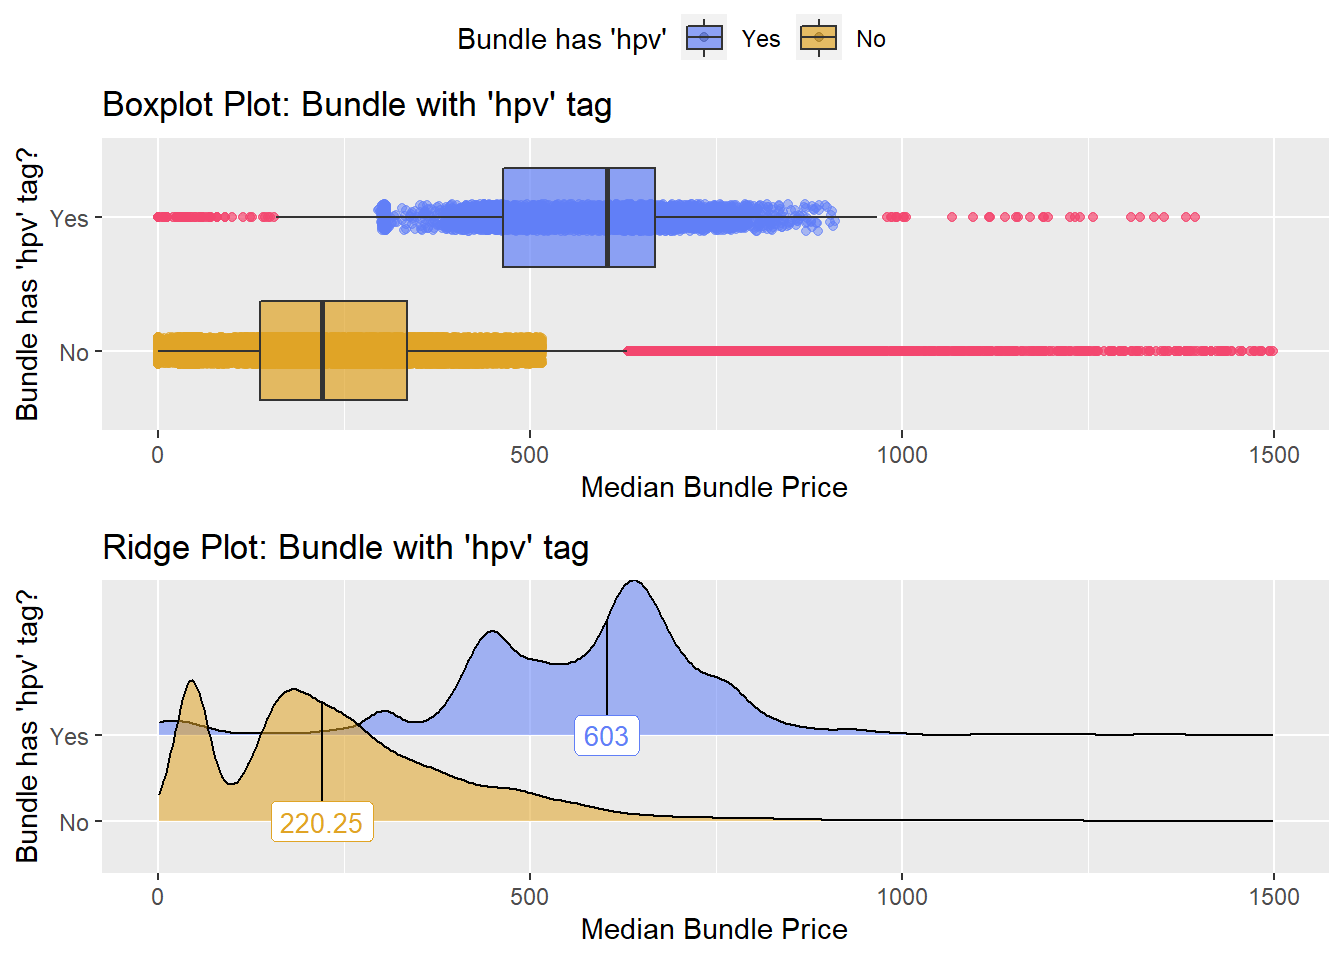Click the boxplot chart title

pos(357,104)
